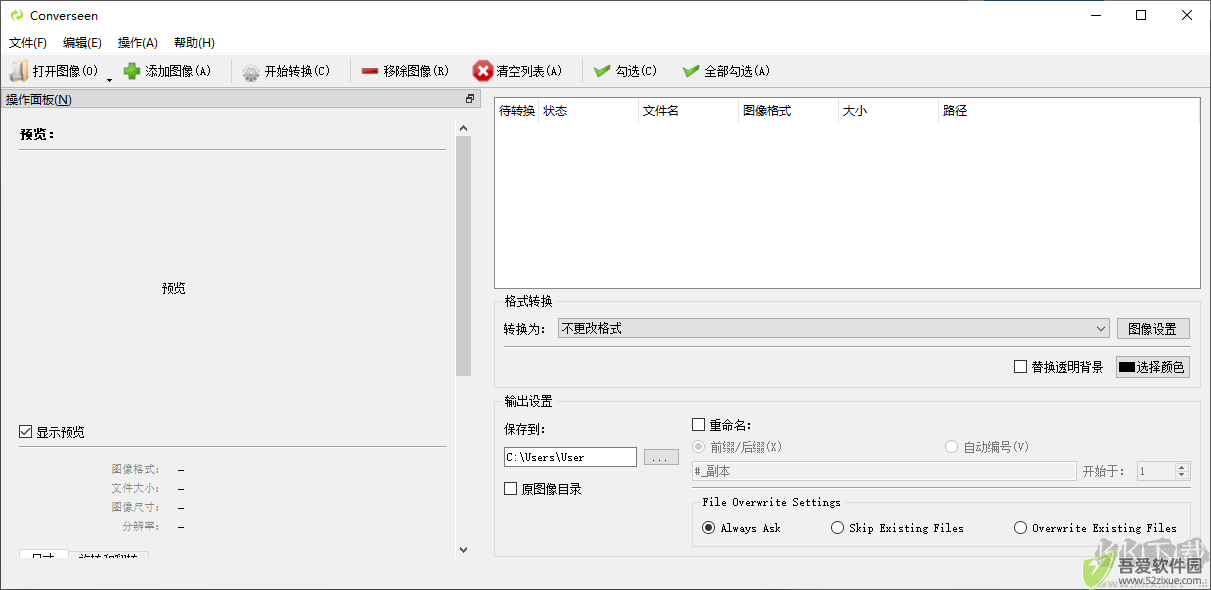This screenshot has height=590, width=1211.
Task: Open the 文件(F) menu
Action: [28, 43]
